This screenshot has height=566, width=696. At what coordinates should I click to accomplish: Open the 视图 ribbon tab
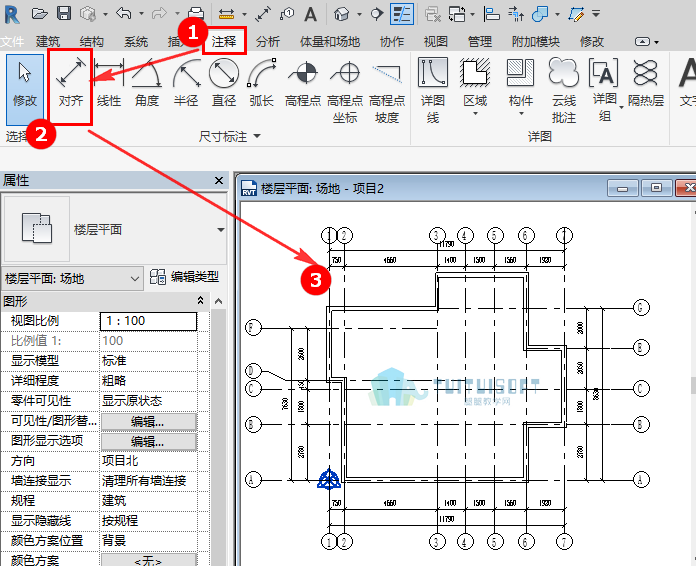(x=436, y=42)
